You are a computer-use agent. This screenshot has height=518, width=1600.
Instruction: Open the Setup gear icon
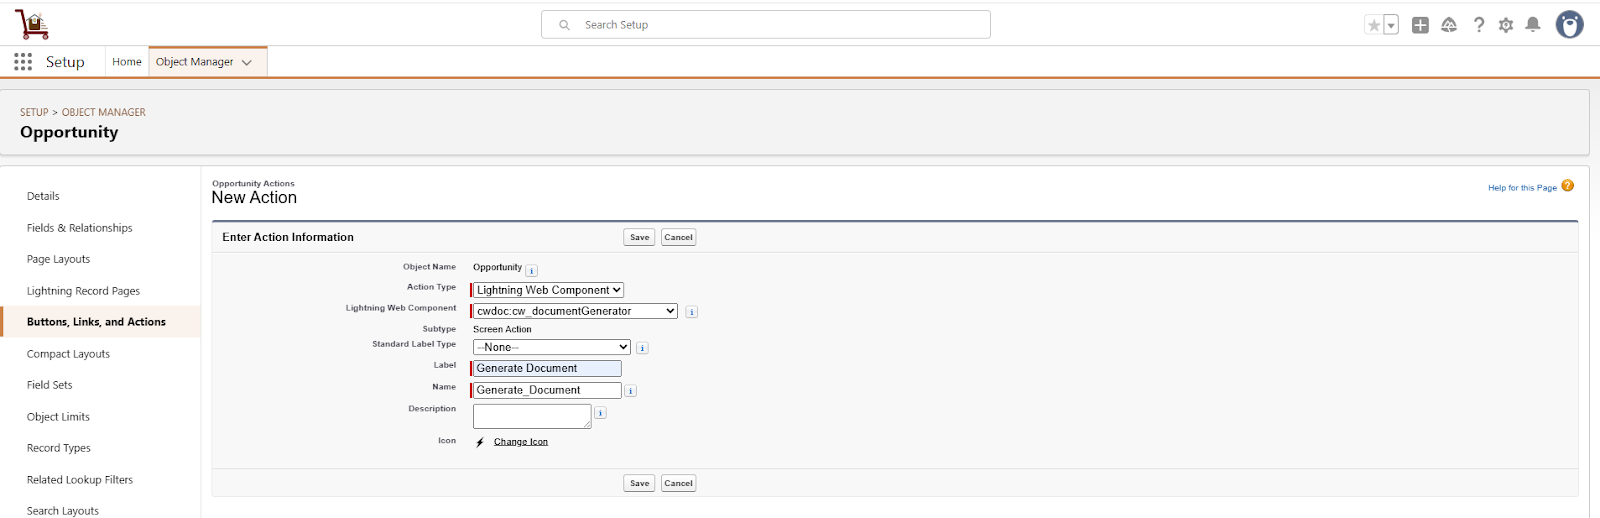click(x=1506, y=25)
